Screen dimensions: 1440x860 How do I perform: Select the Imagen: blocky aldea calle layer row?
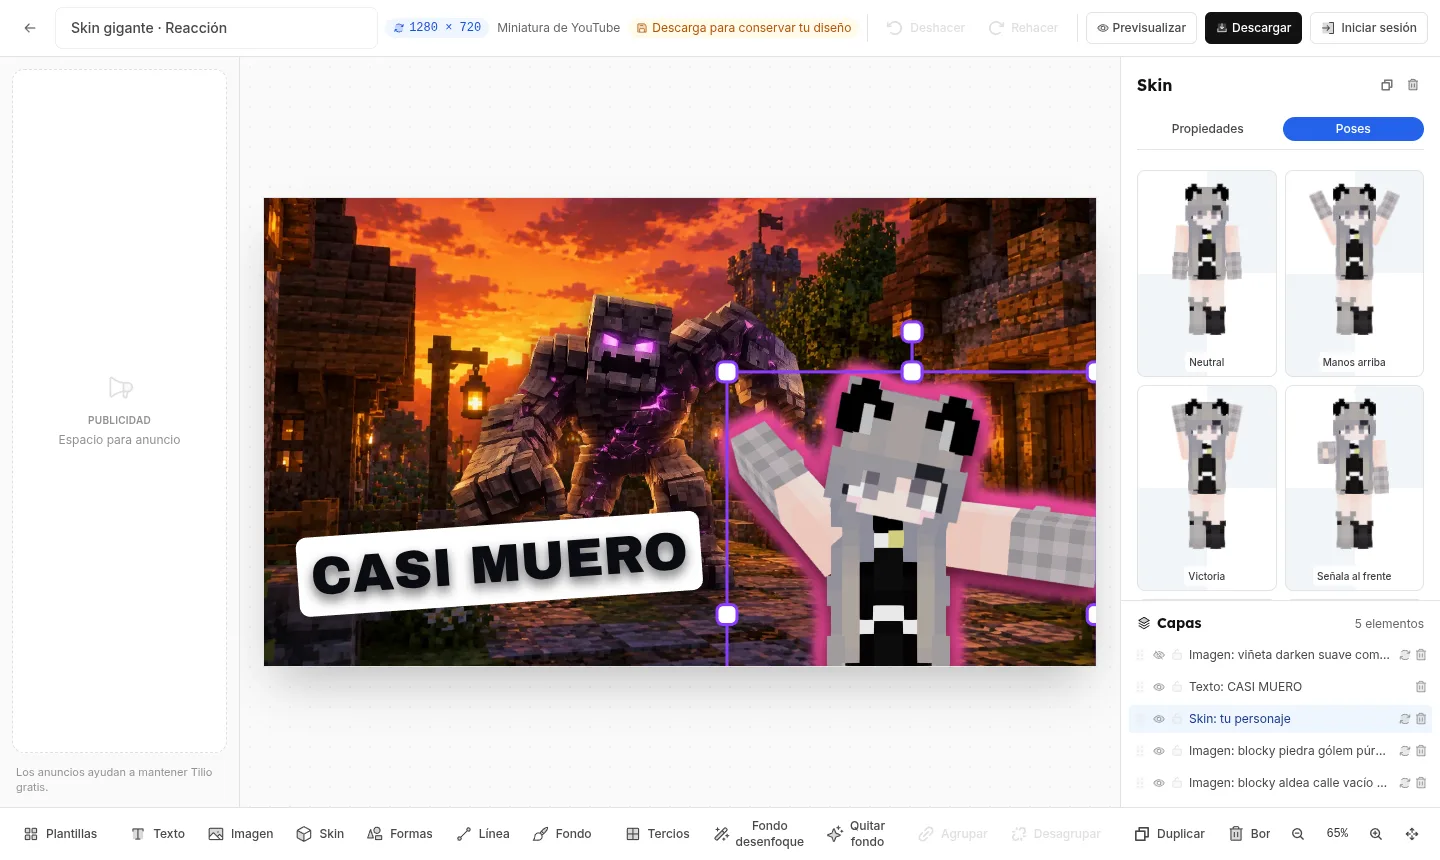pyautogui.click(x=1280, y=783)
